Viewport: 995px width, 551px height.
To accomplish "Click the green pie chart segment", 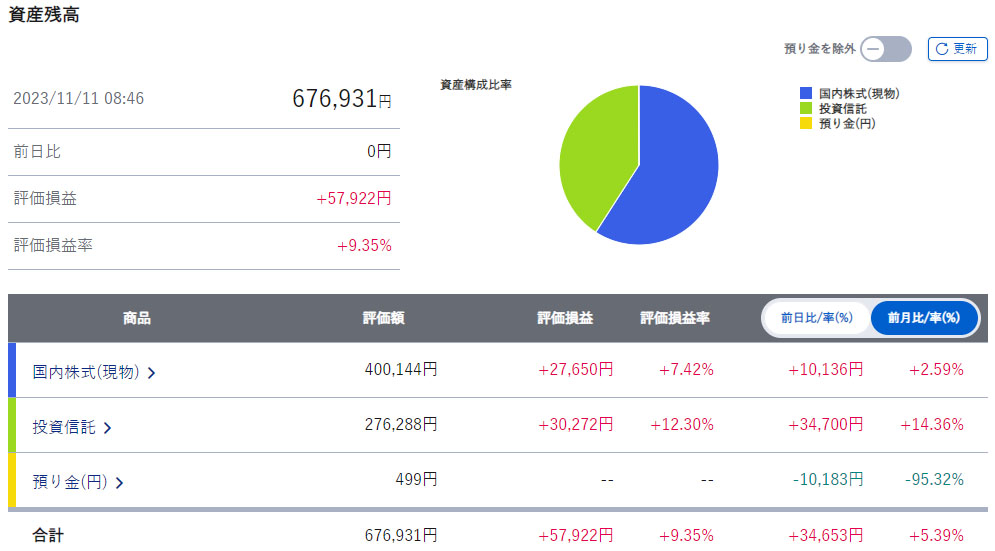I will click(x=590, y=150).
